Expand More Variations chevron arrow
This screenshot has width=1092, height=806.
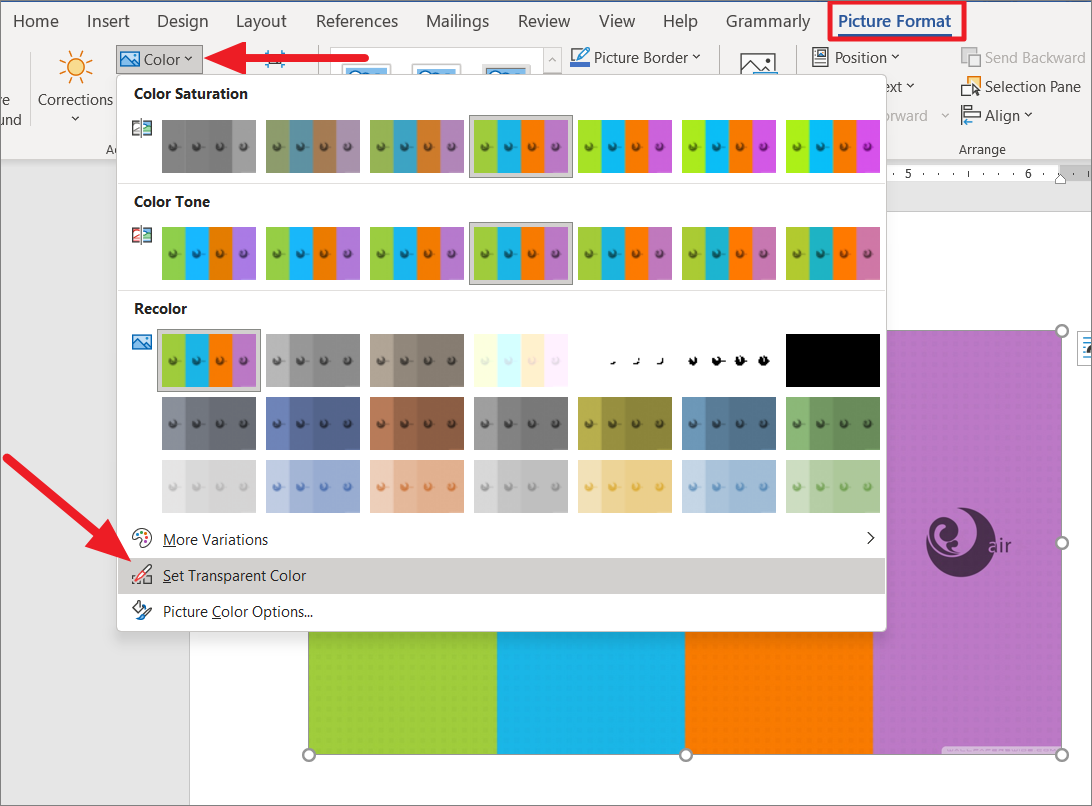tap(871, 538)
